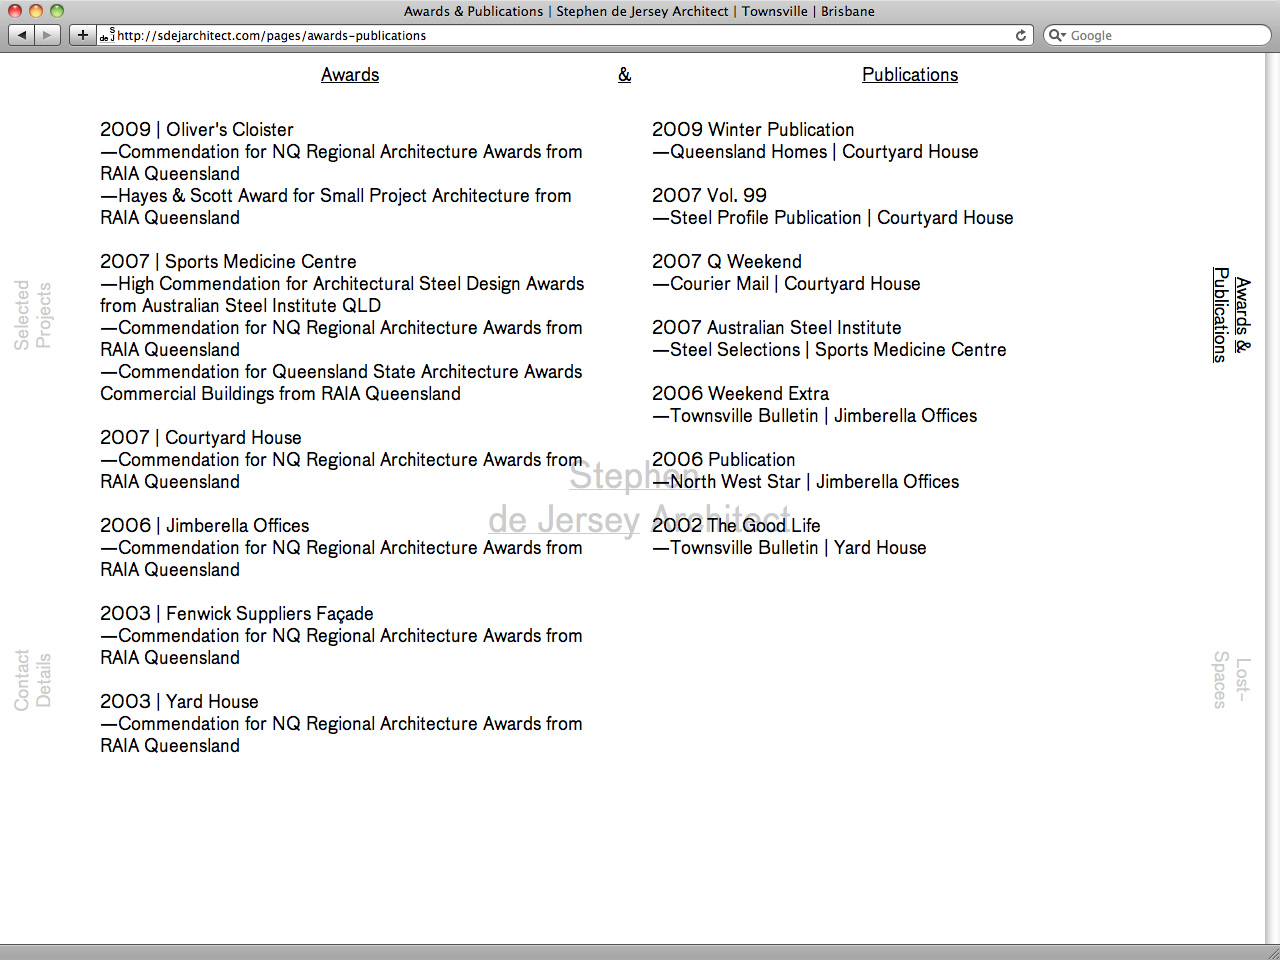
Task: Click the ampersand heading link
Action: click(x=625, y=75)
